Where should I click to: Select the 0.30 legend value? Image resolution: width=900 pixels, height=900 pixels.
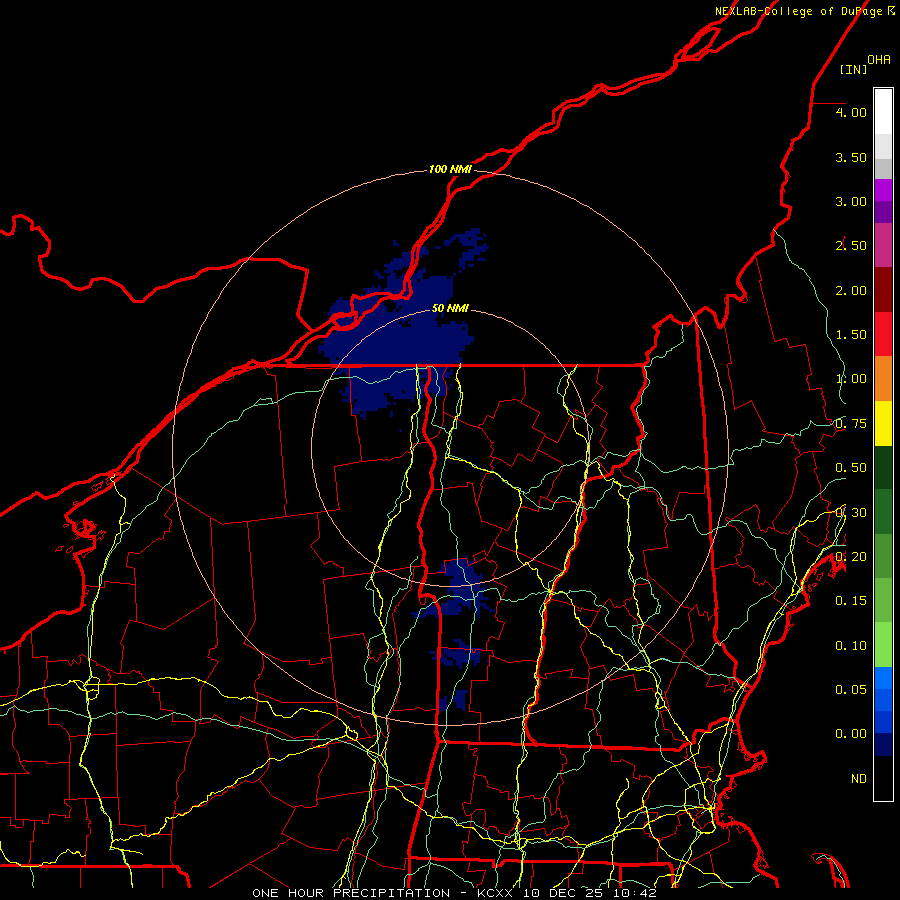click(x=851, y=513)
